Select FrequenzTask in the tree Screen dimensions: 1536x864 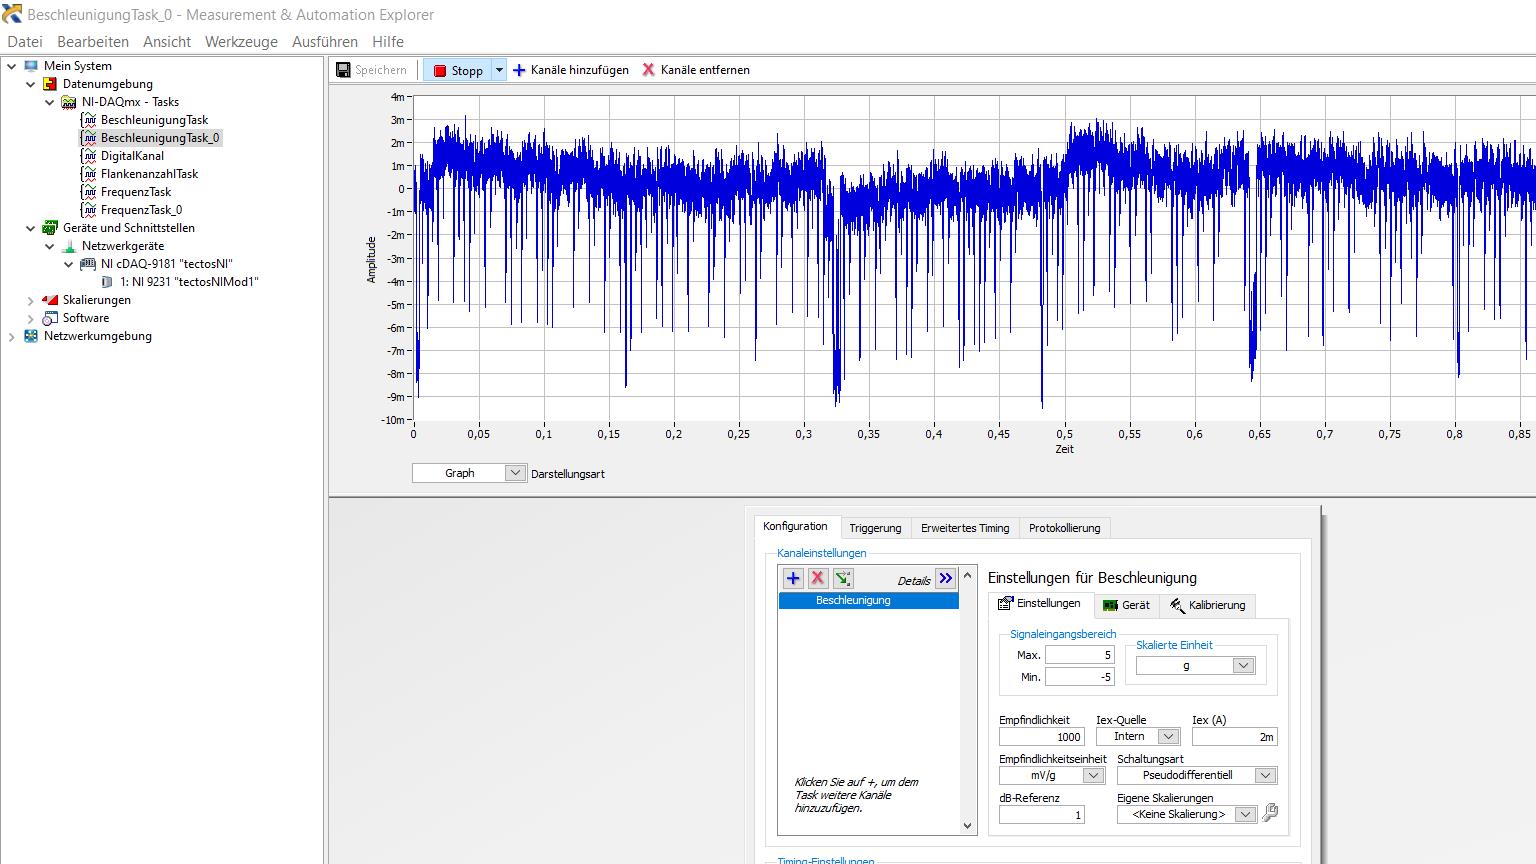click(x=136, y=192)
